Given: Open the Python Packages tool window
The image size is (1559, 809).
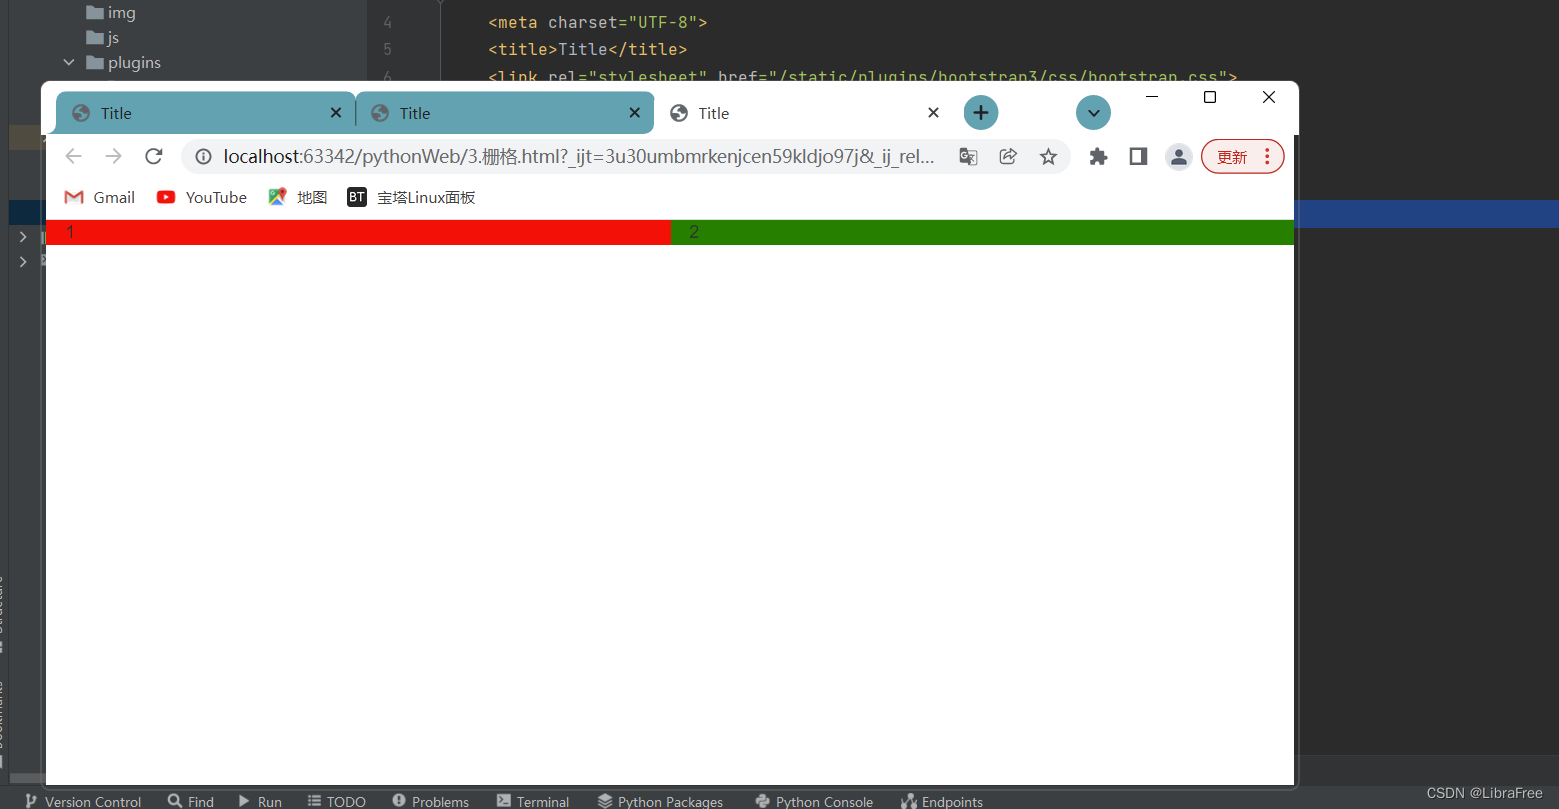Looking at the screenshot, I should point(660,801).
